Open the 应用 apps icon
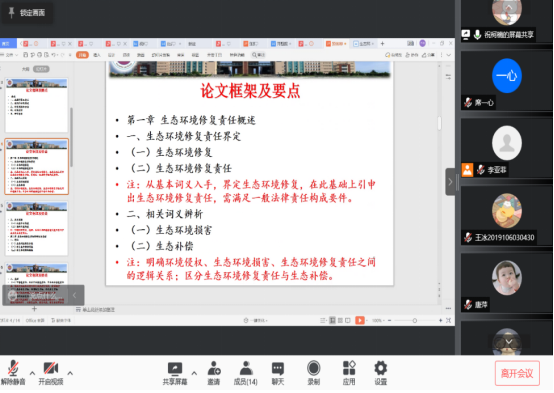The width and height of the screenshot is (554, 393). click(349, 373)
